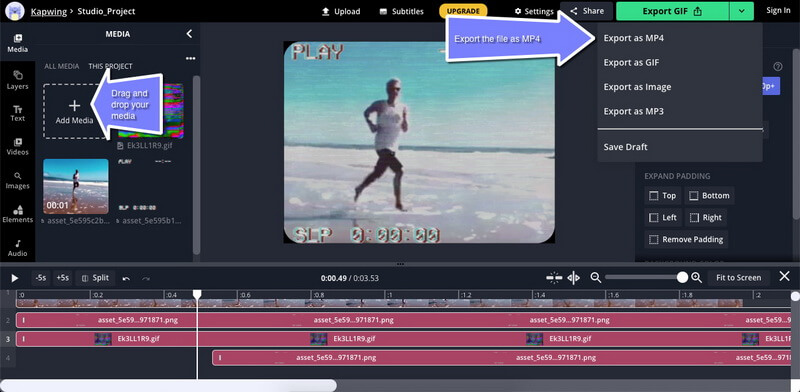Enable the Bottom padding checkbox

[x=693, y=195]
